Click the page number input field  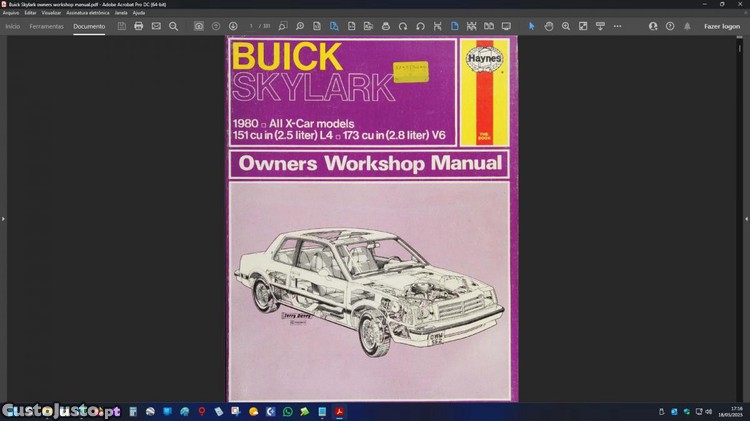pos(252,26)
